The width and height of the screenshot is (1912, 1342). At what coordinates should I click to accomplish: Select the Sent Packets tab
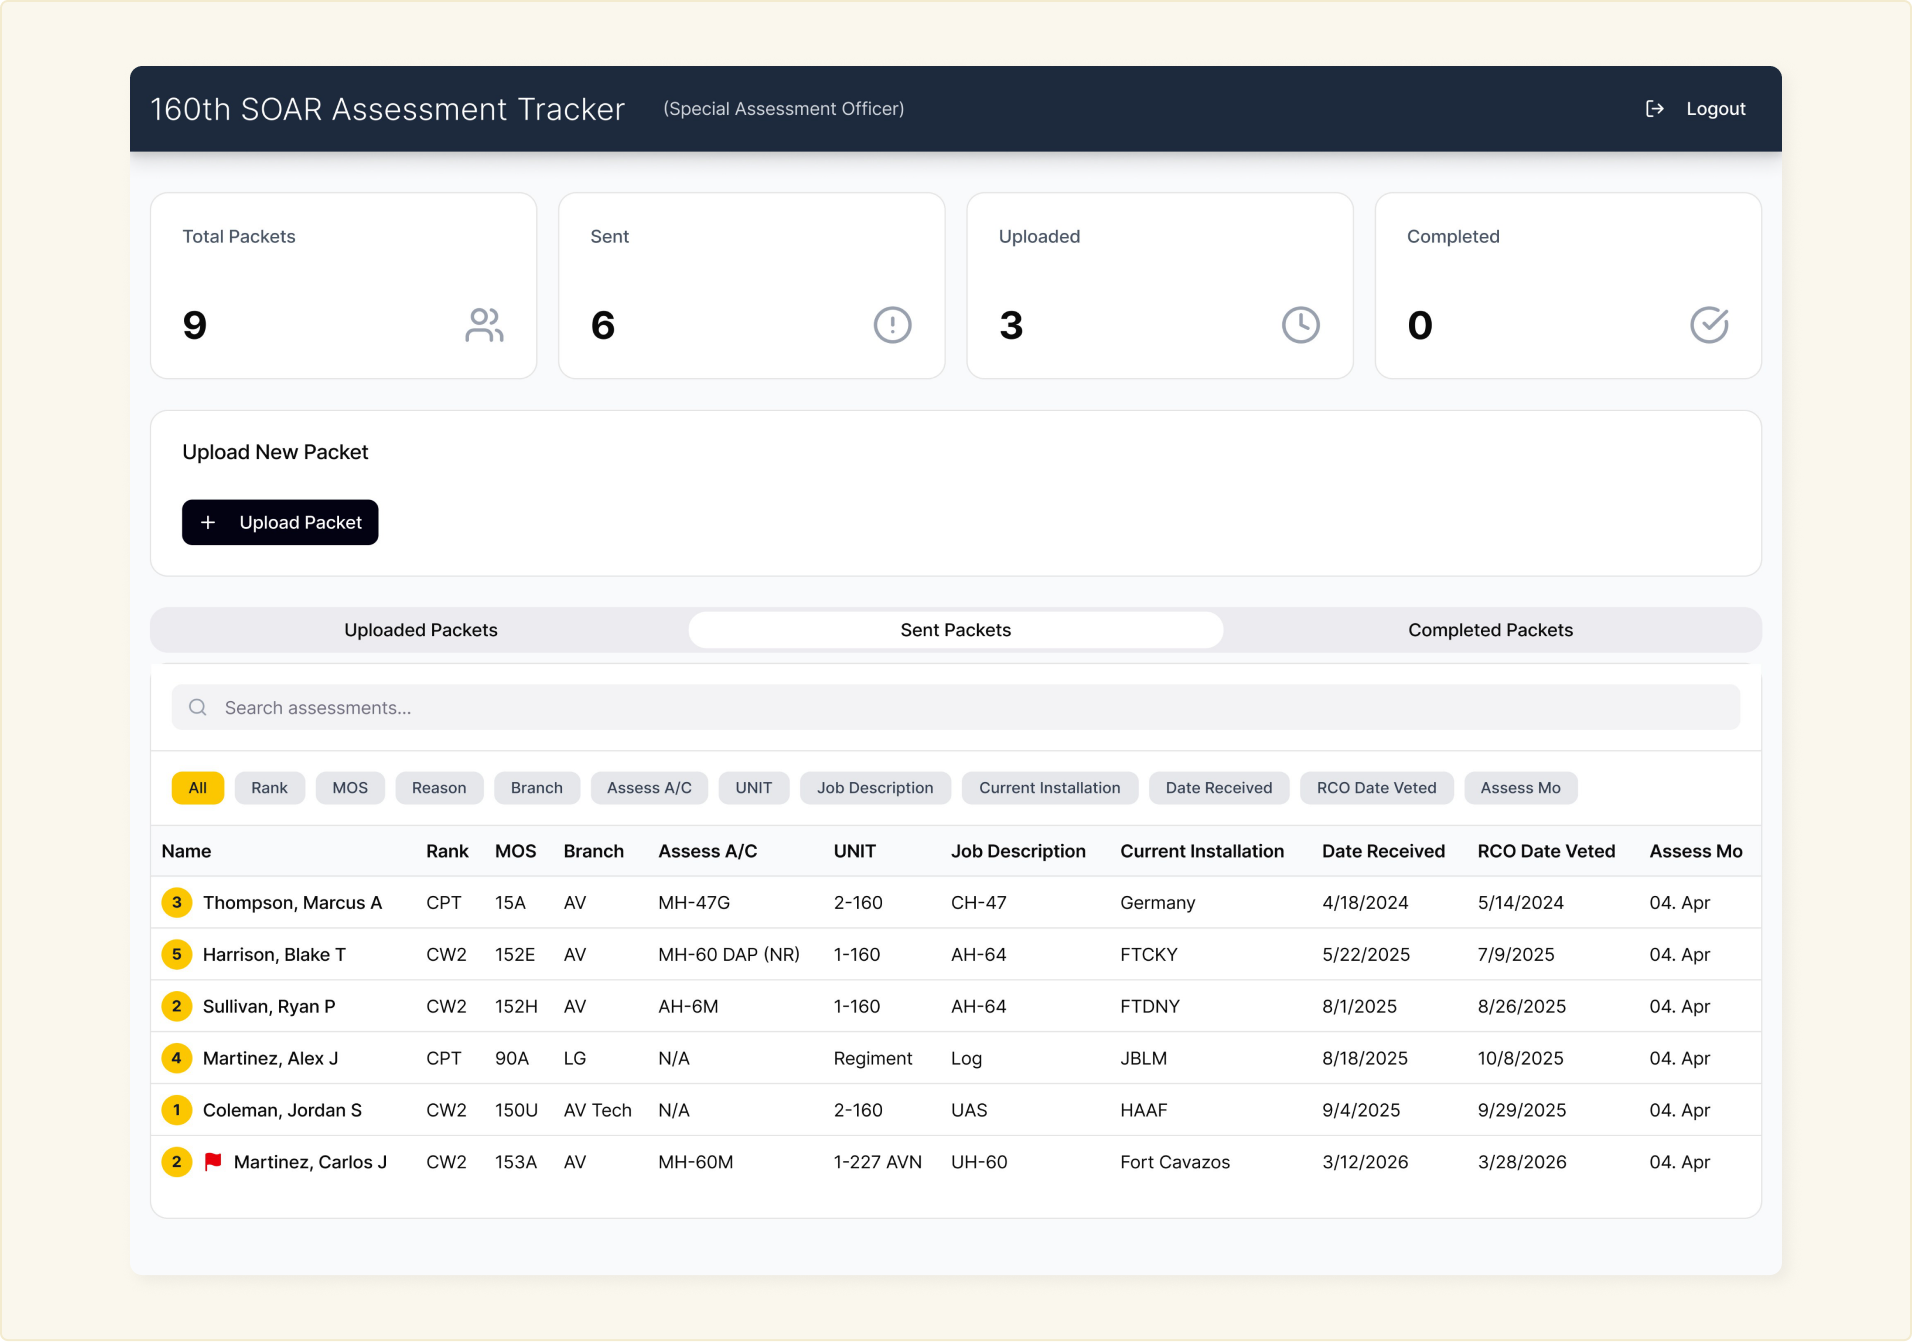[x=956, y=630]
